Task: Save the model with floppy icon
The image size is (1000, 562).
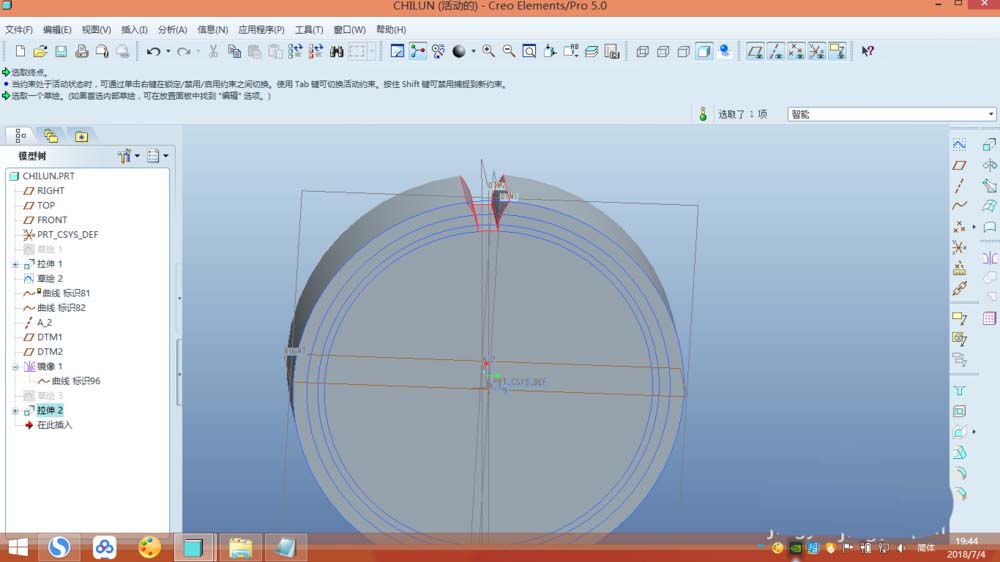Action: point(61,51)
